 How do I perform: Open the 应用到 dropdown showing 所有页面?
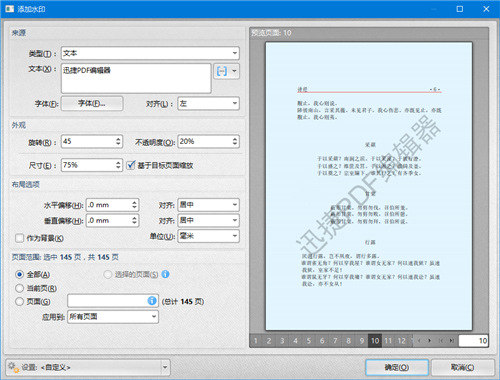[113, 316]
